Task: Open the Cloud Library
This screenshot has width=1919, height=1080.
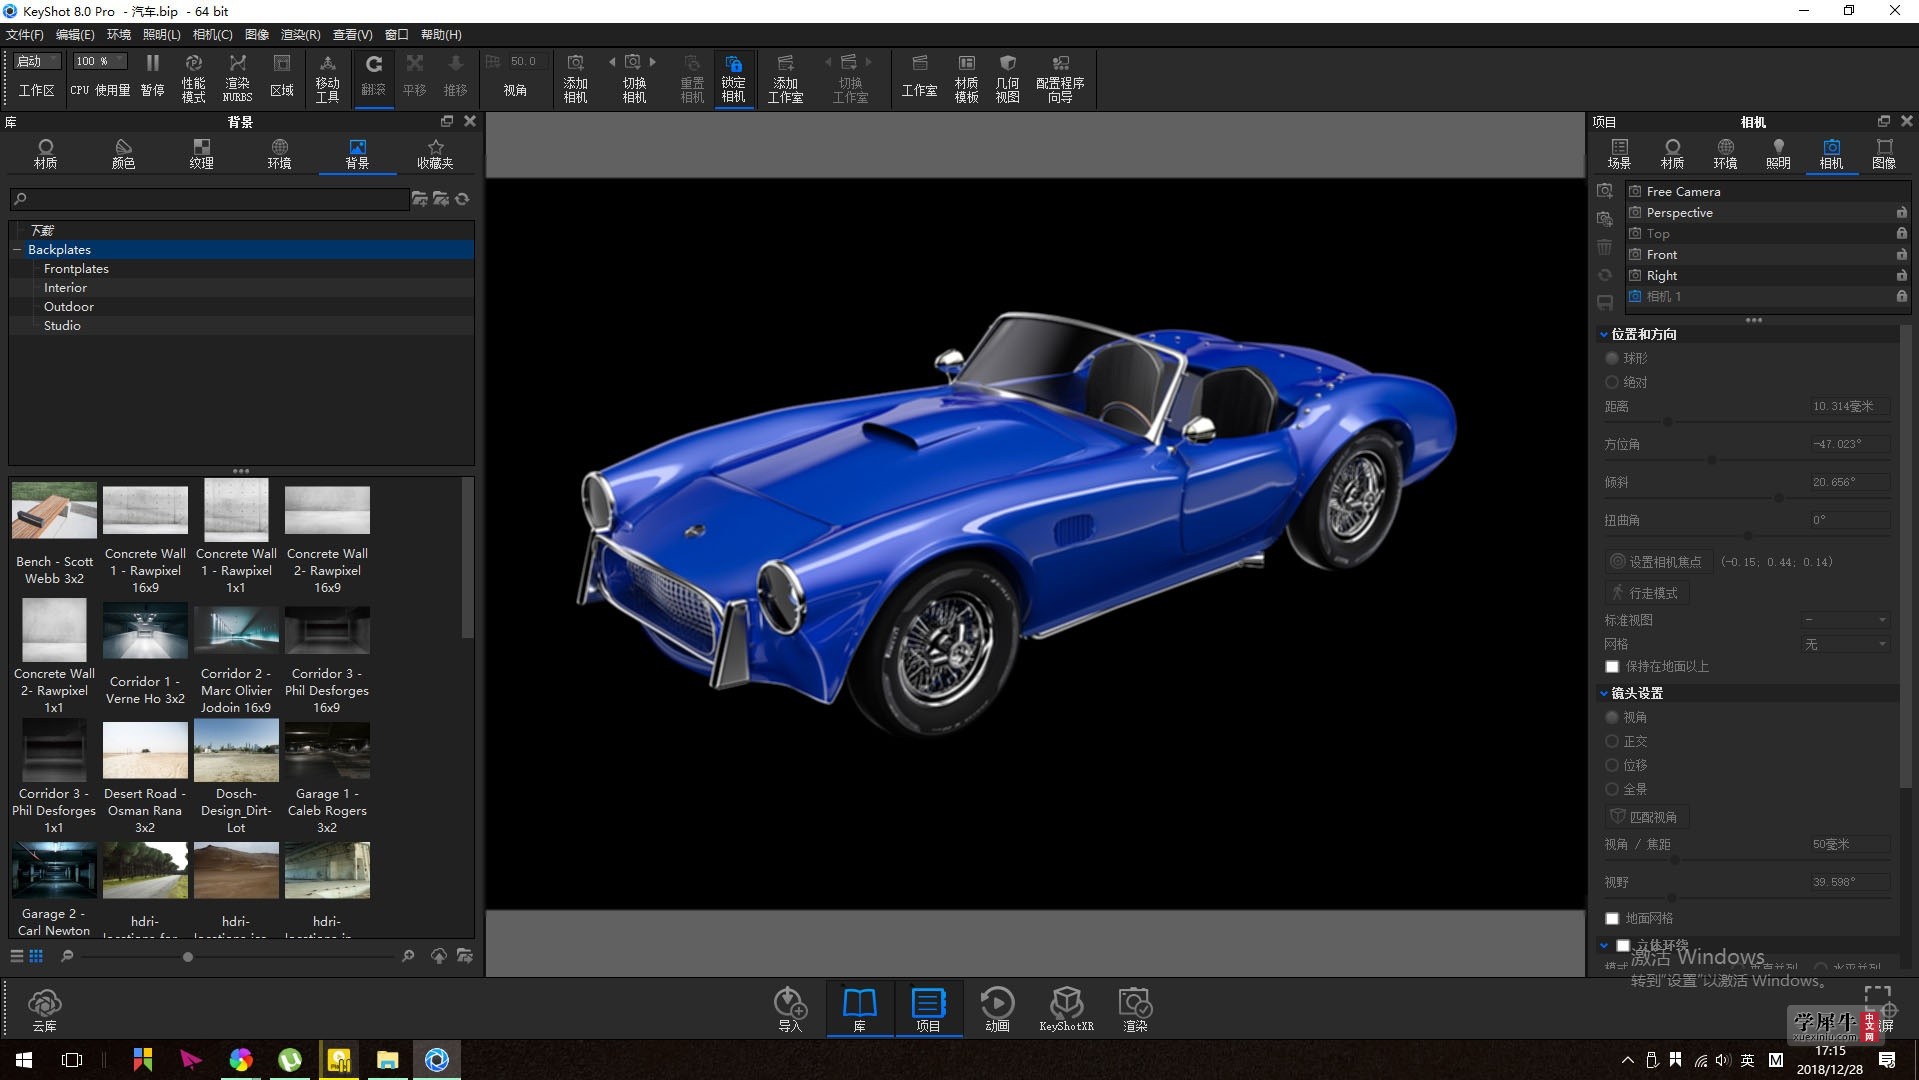Action: pos(44,1009)
